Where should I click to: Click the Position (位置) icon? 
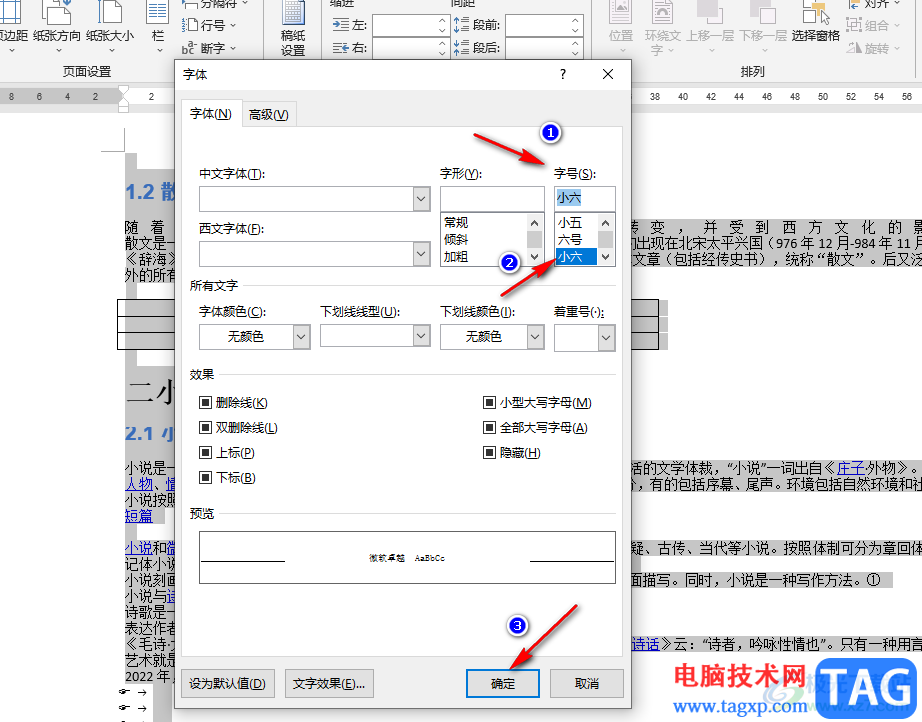coord(621,28)
